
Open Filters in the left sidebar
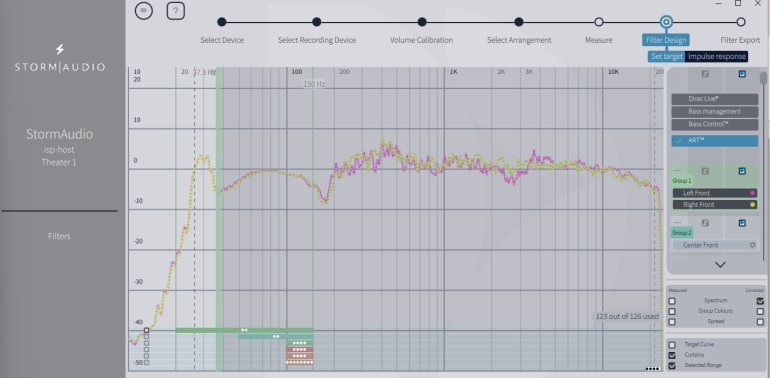coord(59,236)
